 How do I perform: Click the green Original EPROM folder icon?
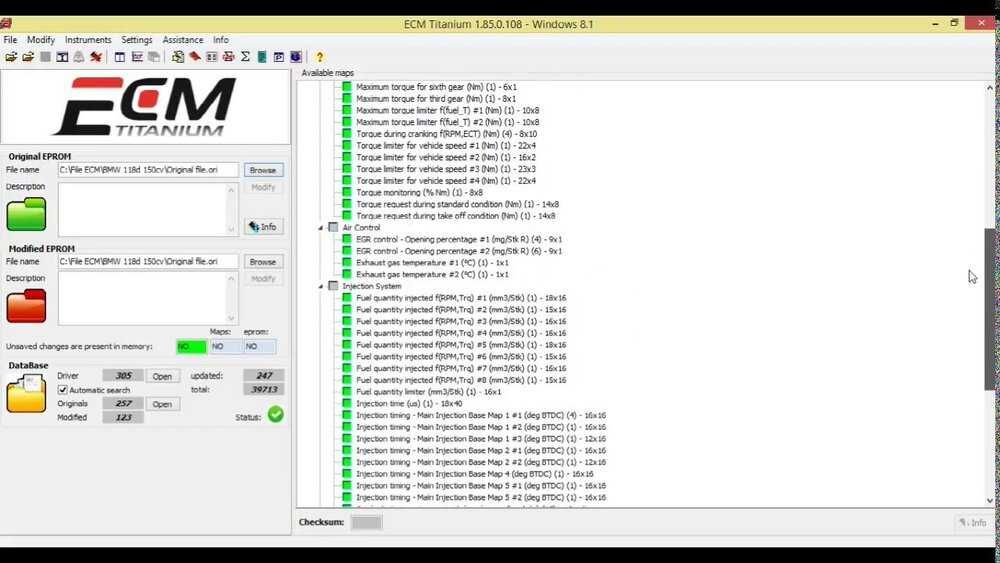(x=26, y=214)
